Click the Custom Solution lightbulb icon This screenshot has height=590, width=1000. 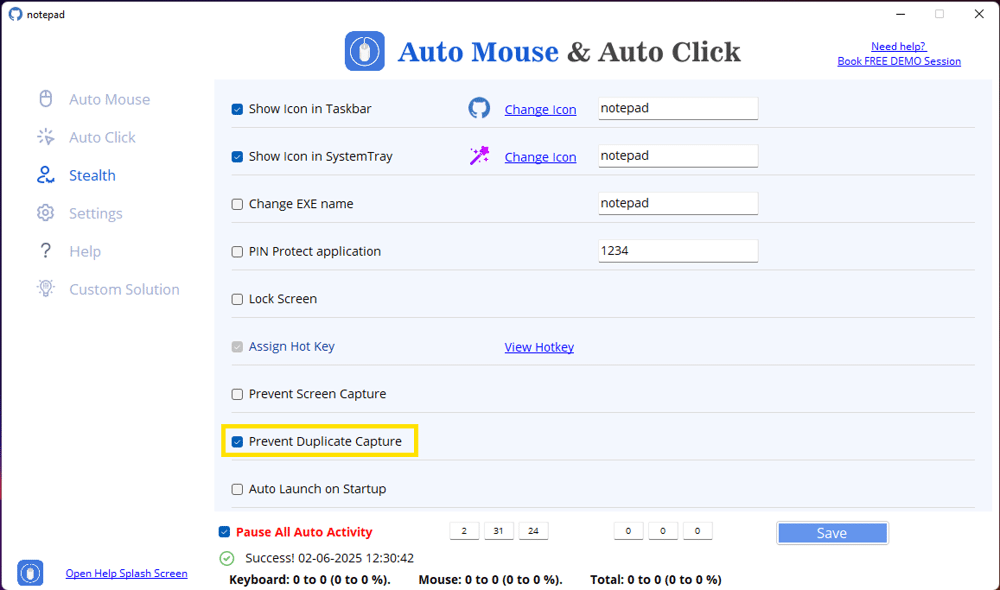[45, 289]
